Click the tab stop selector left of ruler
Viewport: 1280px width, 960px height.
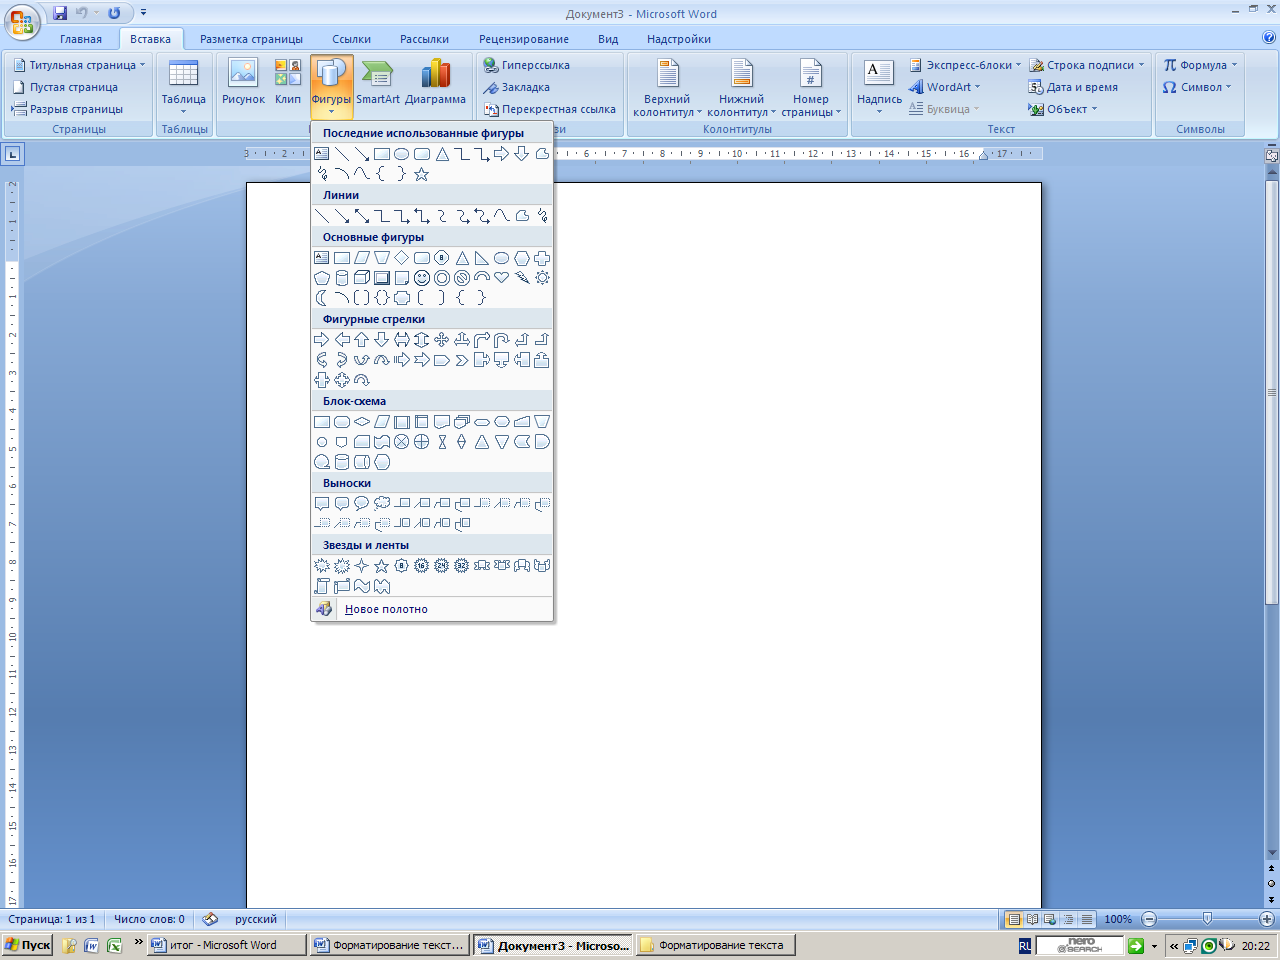(x=12, y=154)
